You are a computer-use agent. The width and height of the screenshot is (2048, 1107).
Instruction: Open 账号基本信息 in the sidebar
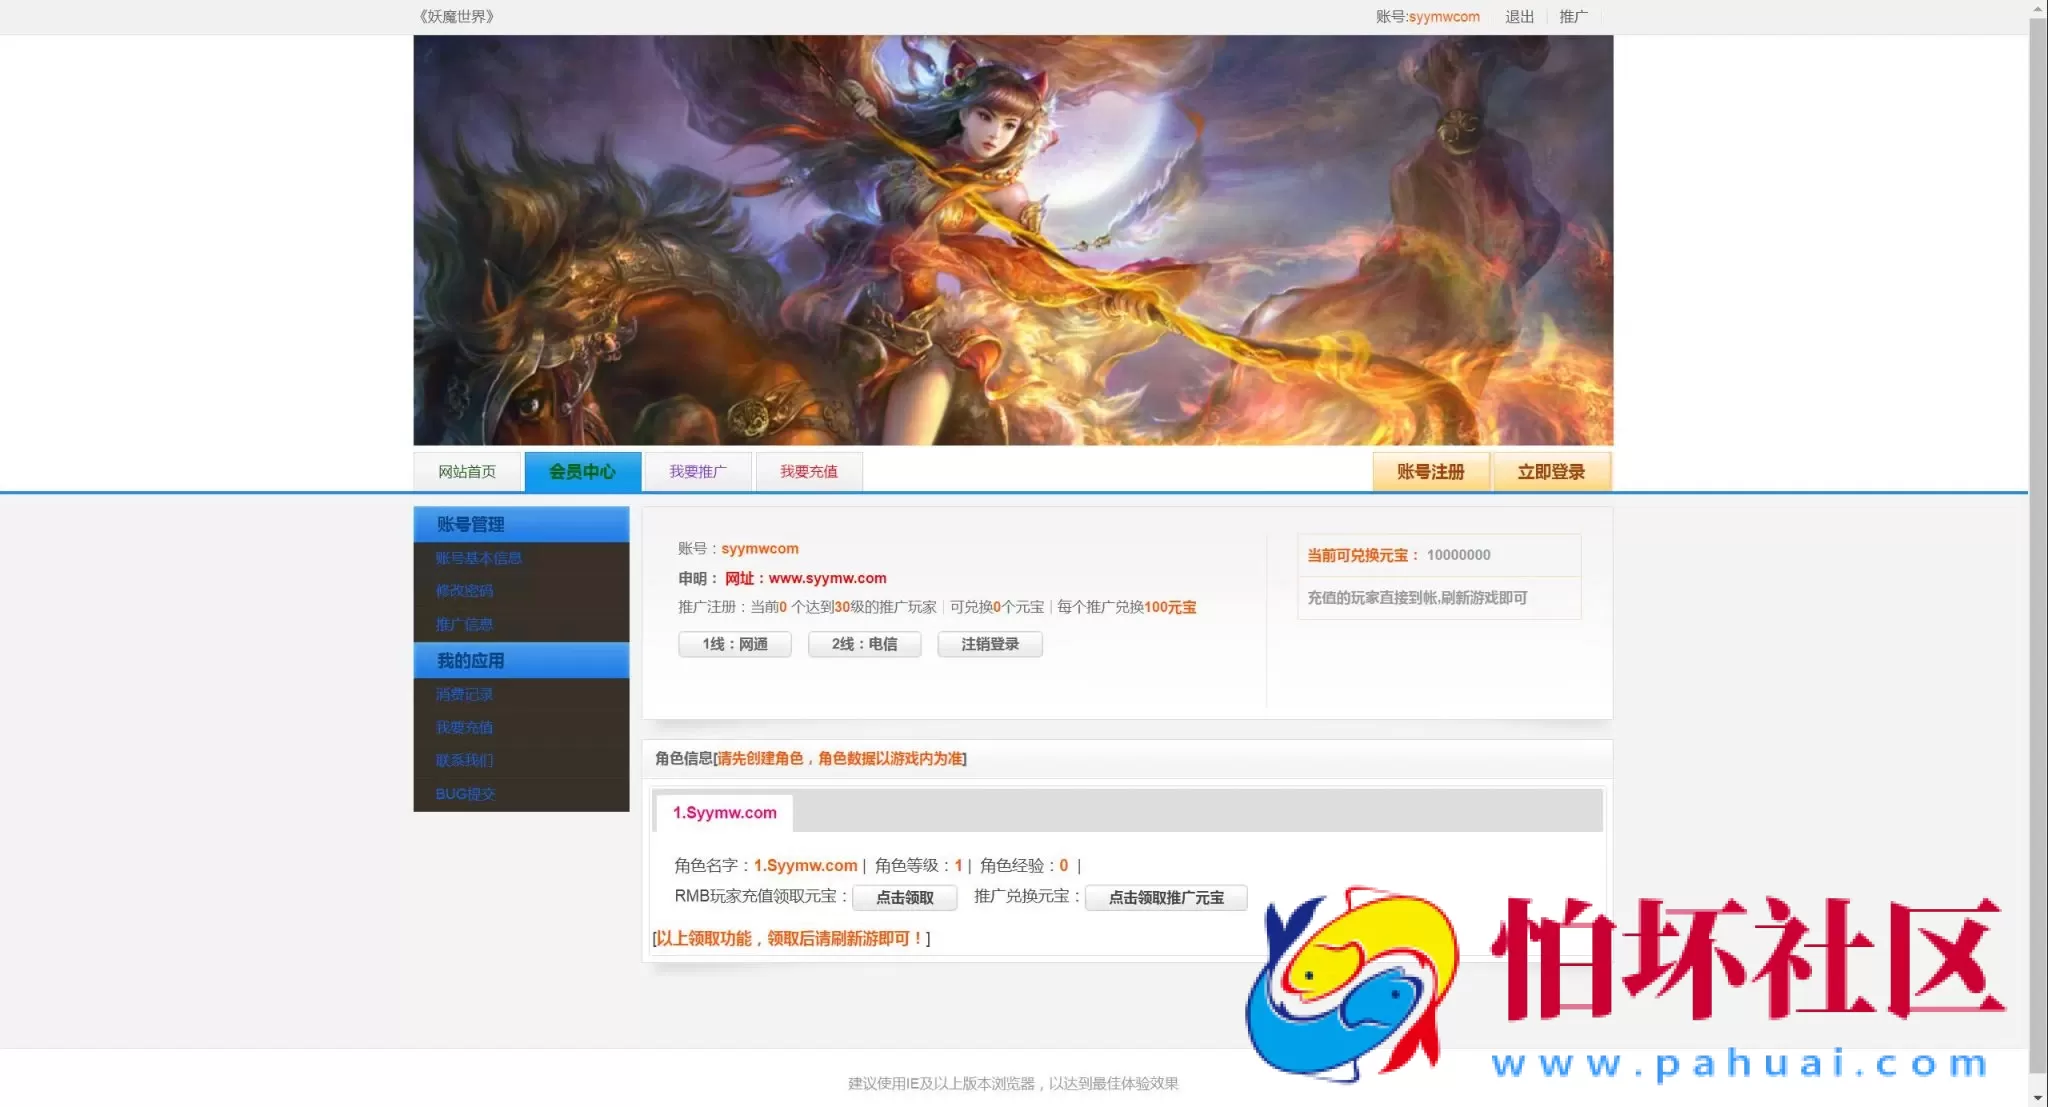pos(479,557)
